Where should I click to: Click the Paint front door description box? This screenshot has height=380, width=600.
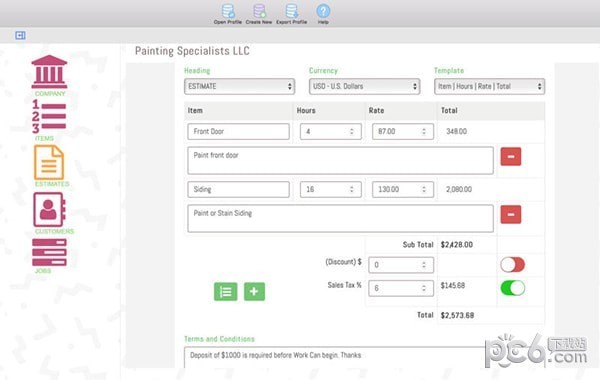pos(341,160)
